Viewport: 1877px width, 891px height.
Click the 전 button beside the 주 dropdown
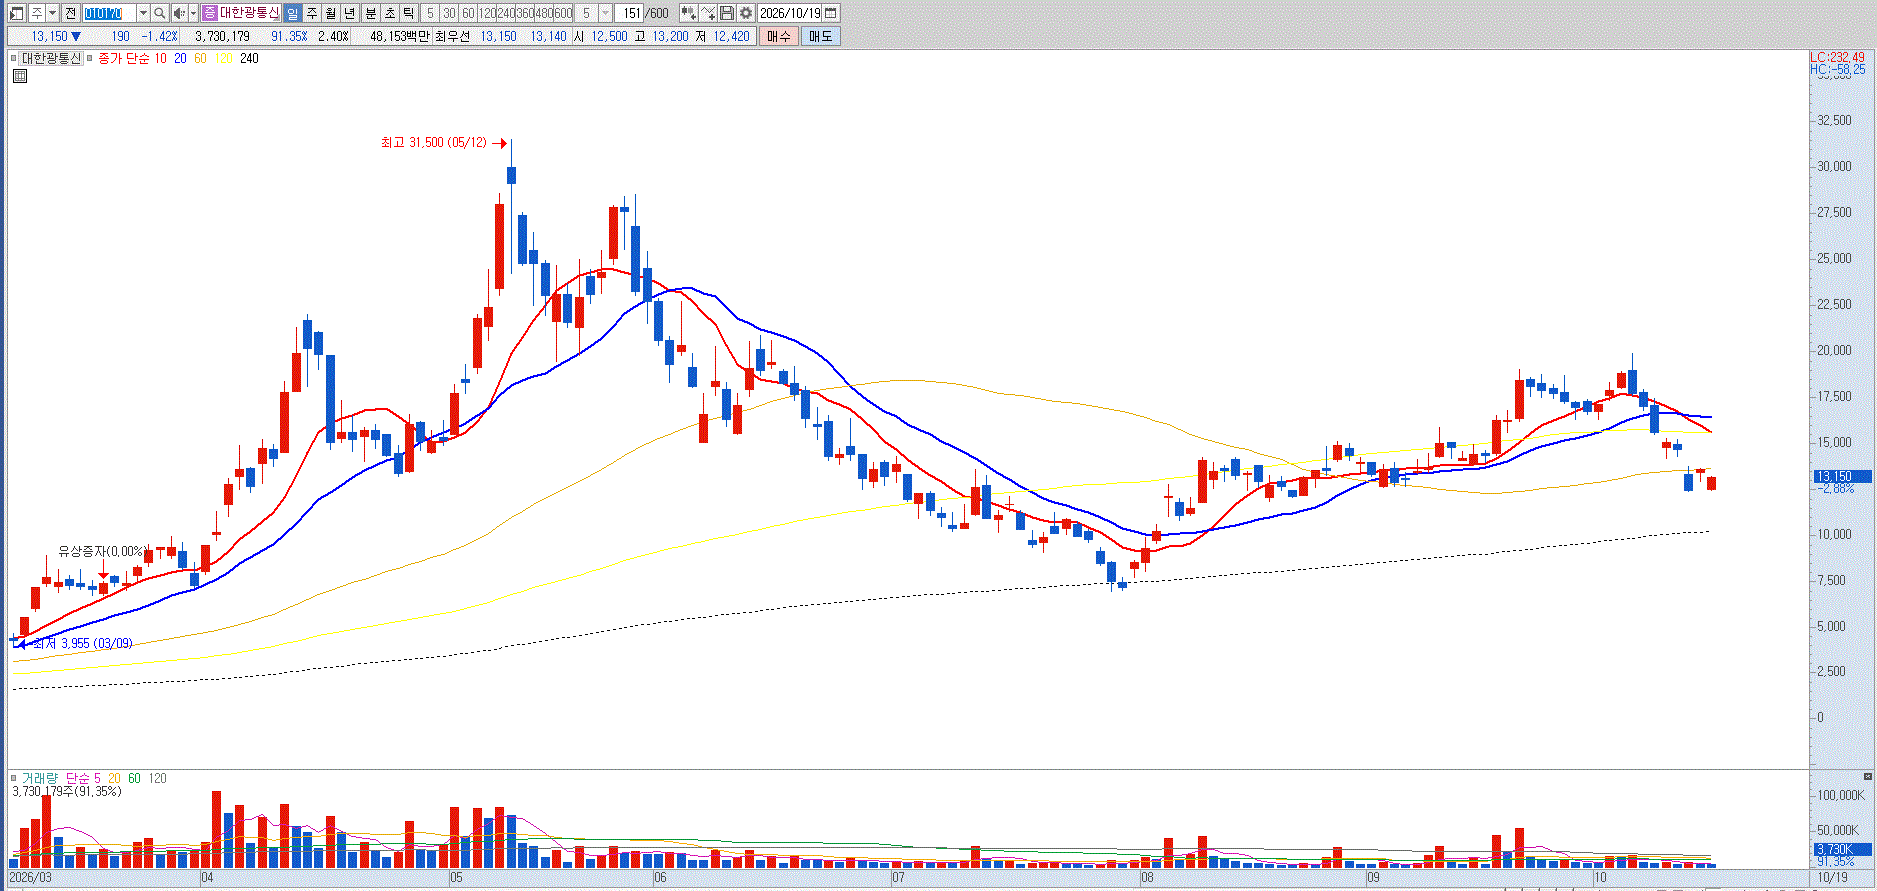pyautogui.click(x=70, y=13)
